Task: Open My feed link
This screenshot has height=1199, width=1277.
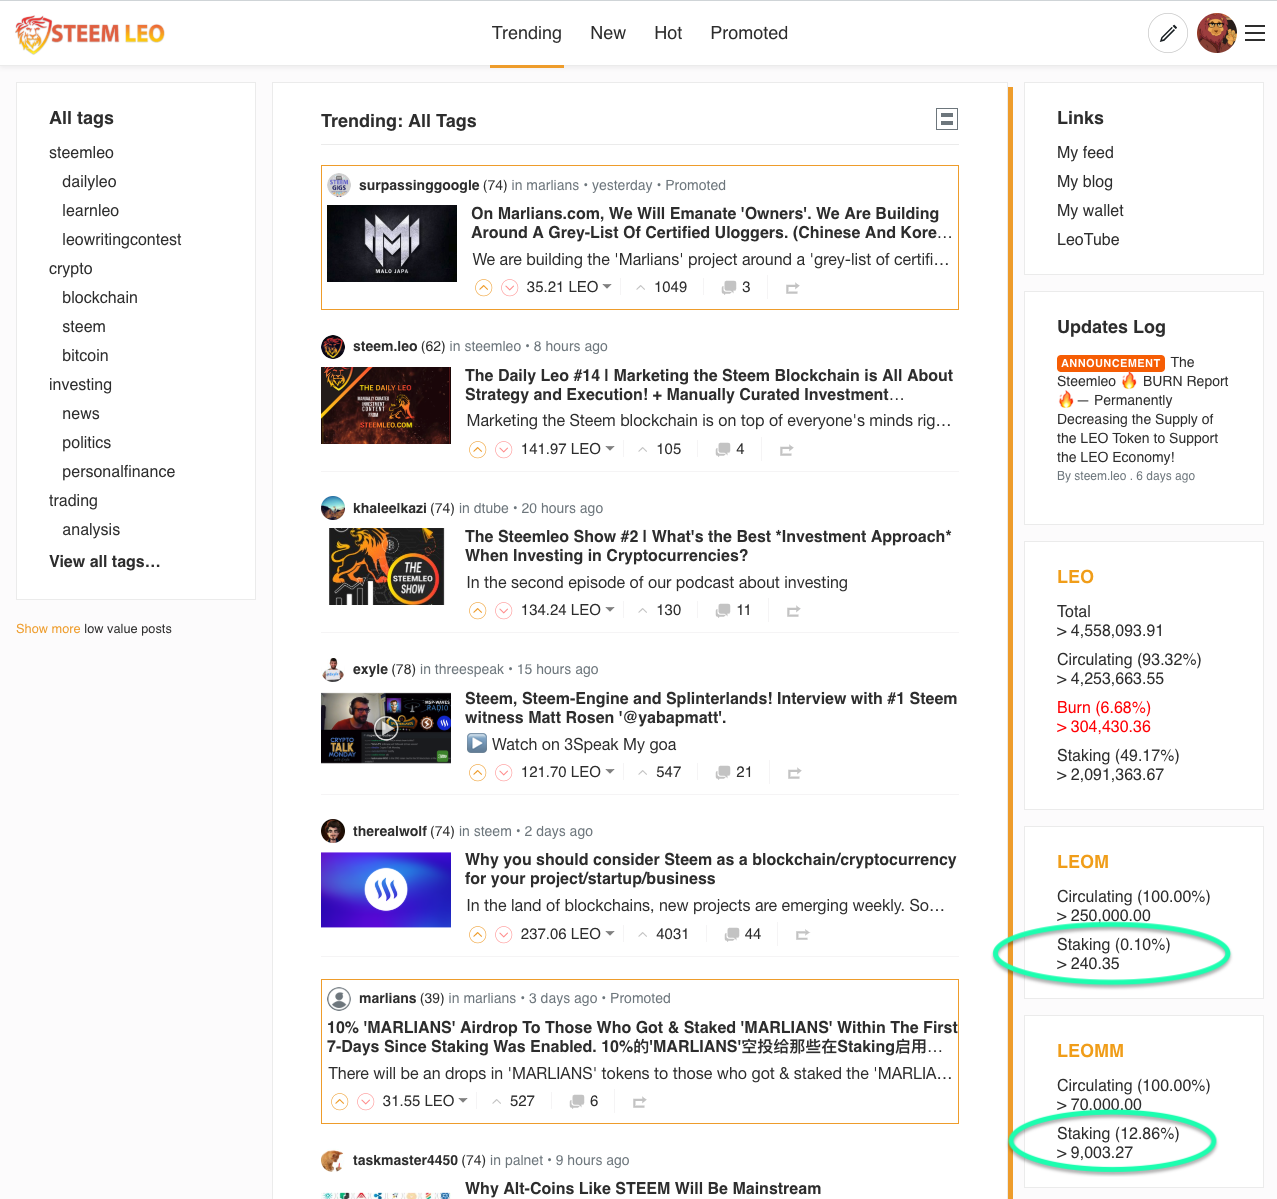Action: tap(1085, 153)
